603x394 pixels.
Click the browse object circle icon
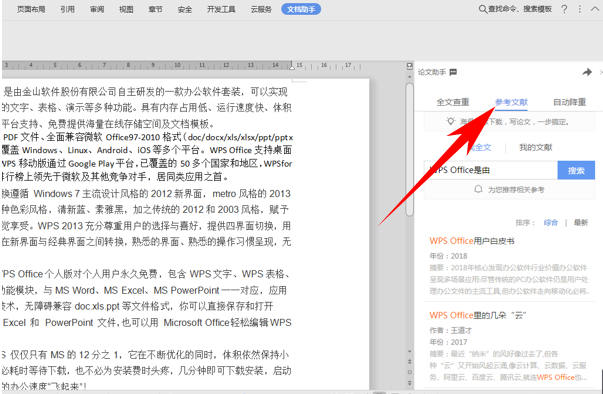tap(410, 372)
